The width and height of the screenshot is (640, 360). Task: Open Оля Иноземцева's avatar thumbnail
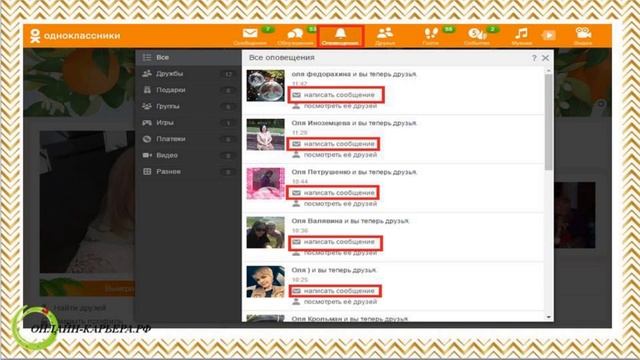click(265, 135)
